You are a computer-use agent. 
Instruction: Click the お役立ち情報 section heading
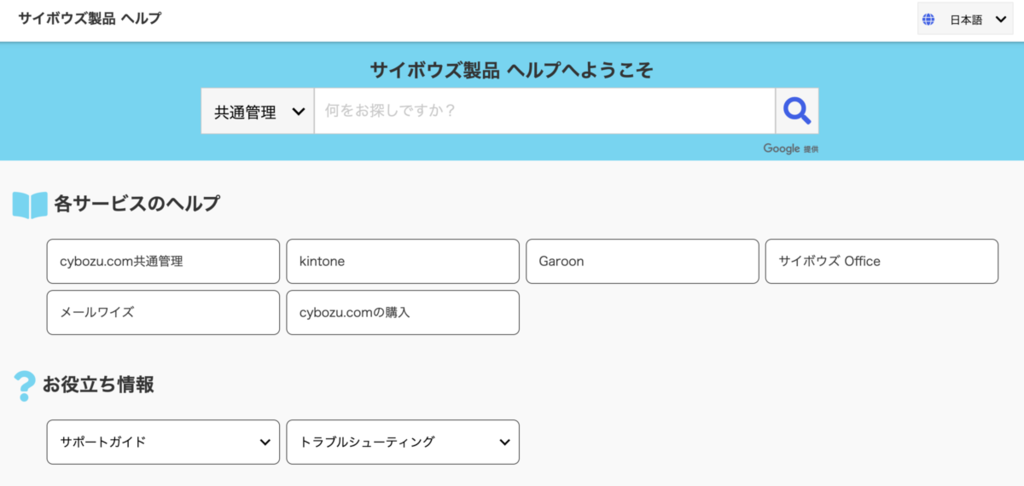[x=98, y=385]
